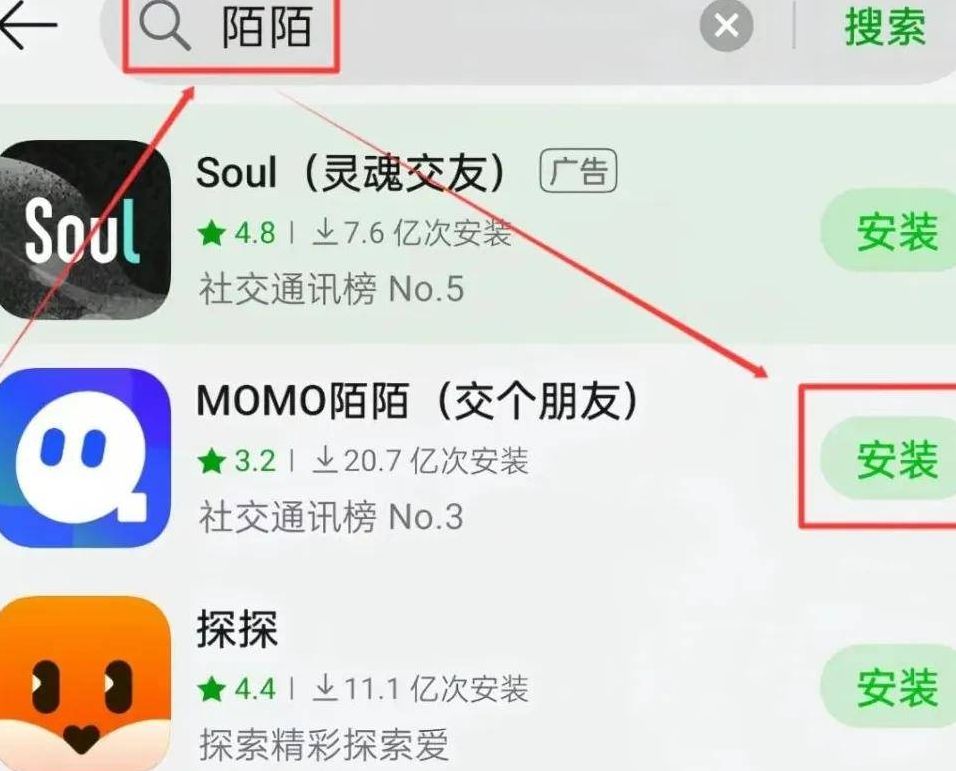Open MOMO陌陌 (交个朋友) title

[x=417, y=400]
